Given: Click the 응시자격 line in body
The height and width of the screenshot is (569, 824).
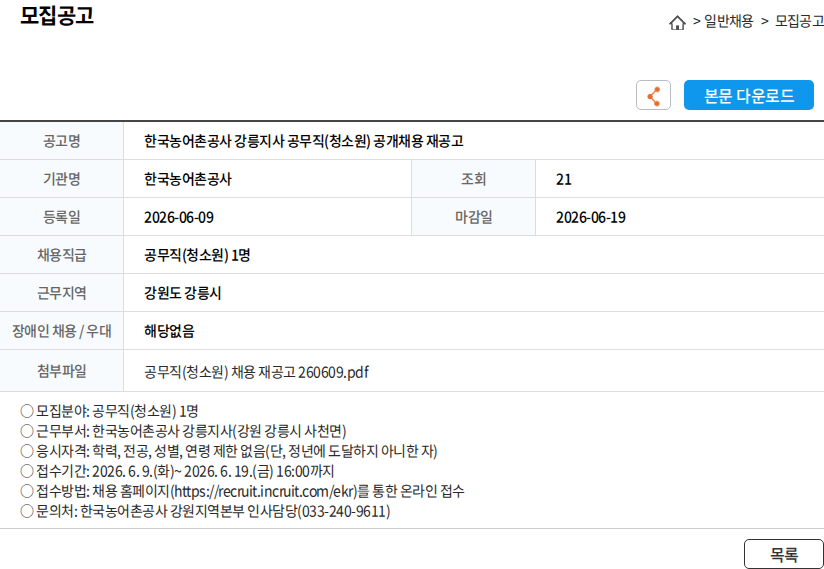Looking at the screenshot, I should 229,451.
